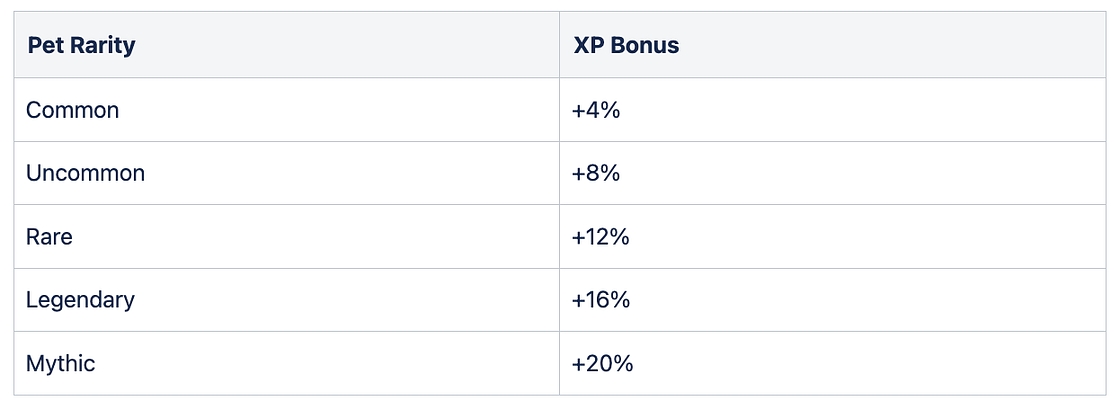The image size is (1120, 410).
Task: Select the Mythic rarity cell
Action: 61,363
